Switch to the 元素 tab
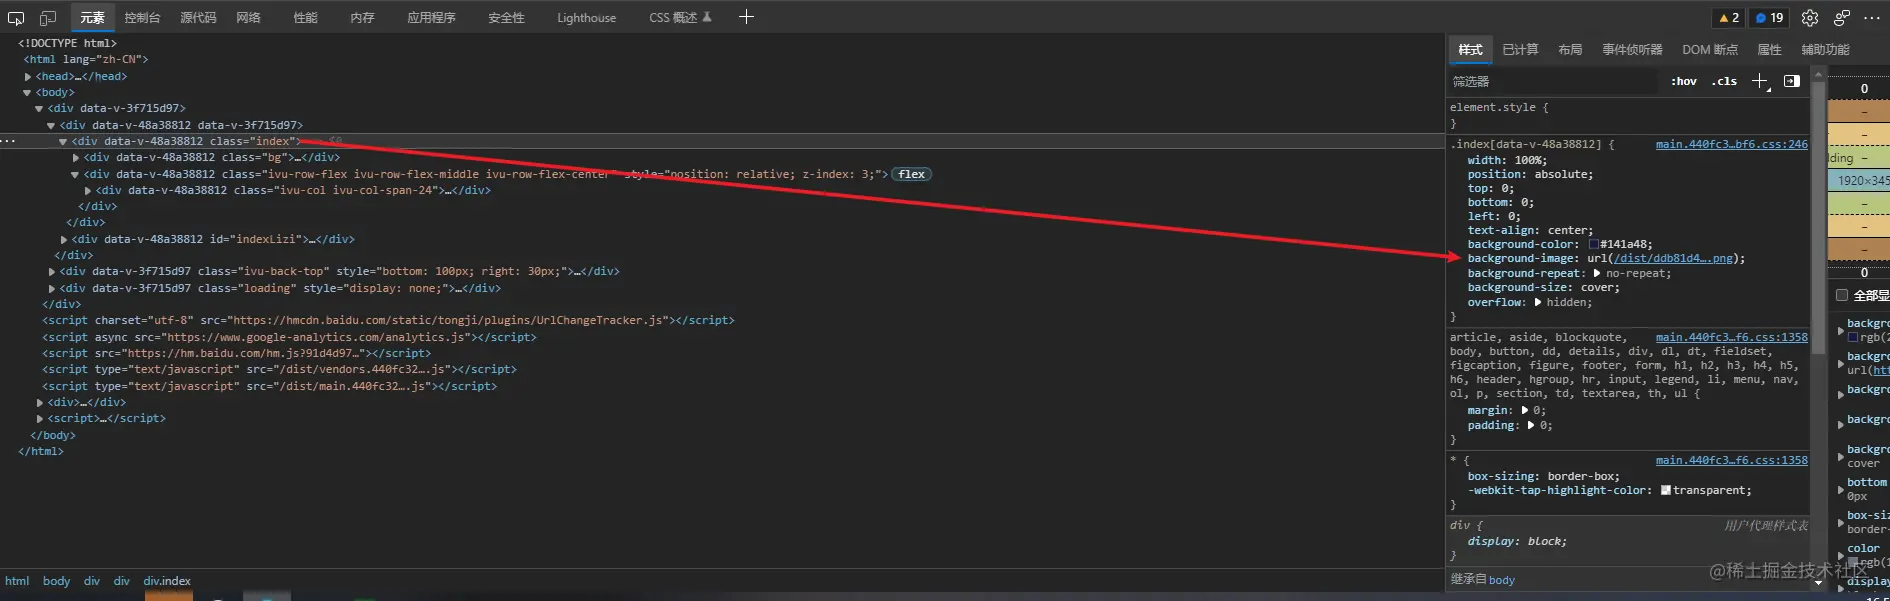Screen dimensions: 1890x601 [x=92, y=18]
